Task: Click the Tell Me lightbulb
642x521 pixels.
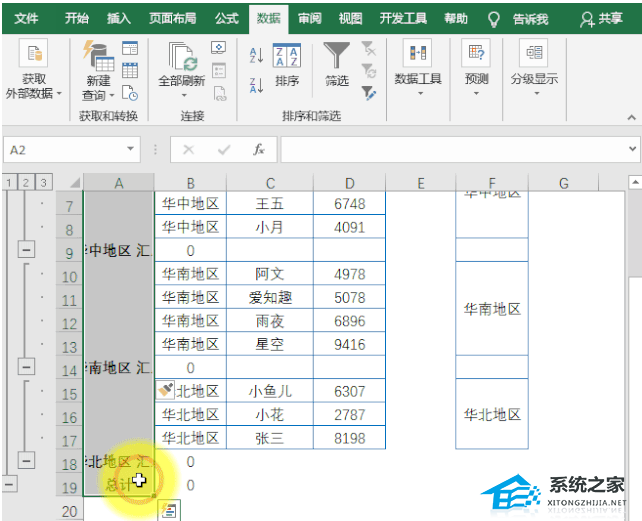Action: (x=494, y=19)
